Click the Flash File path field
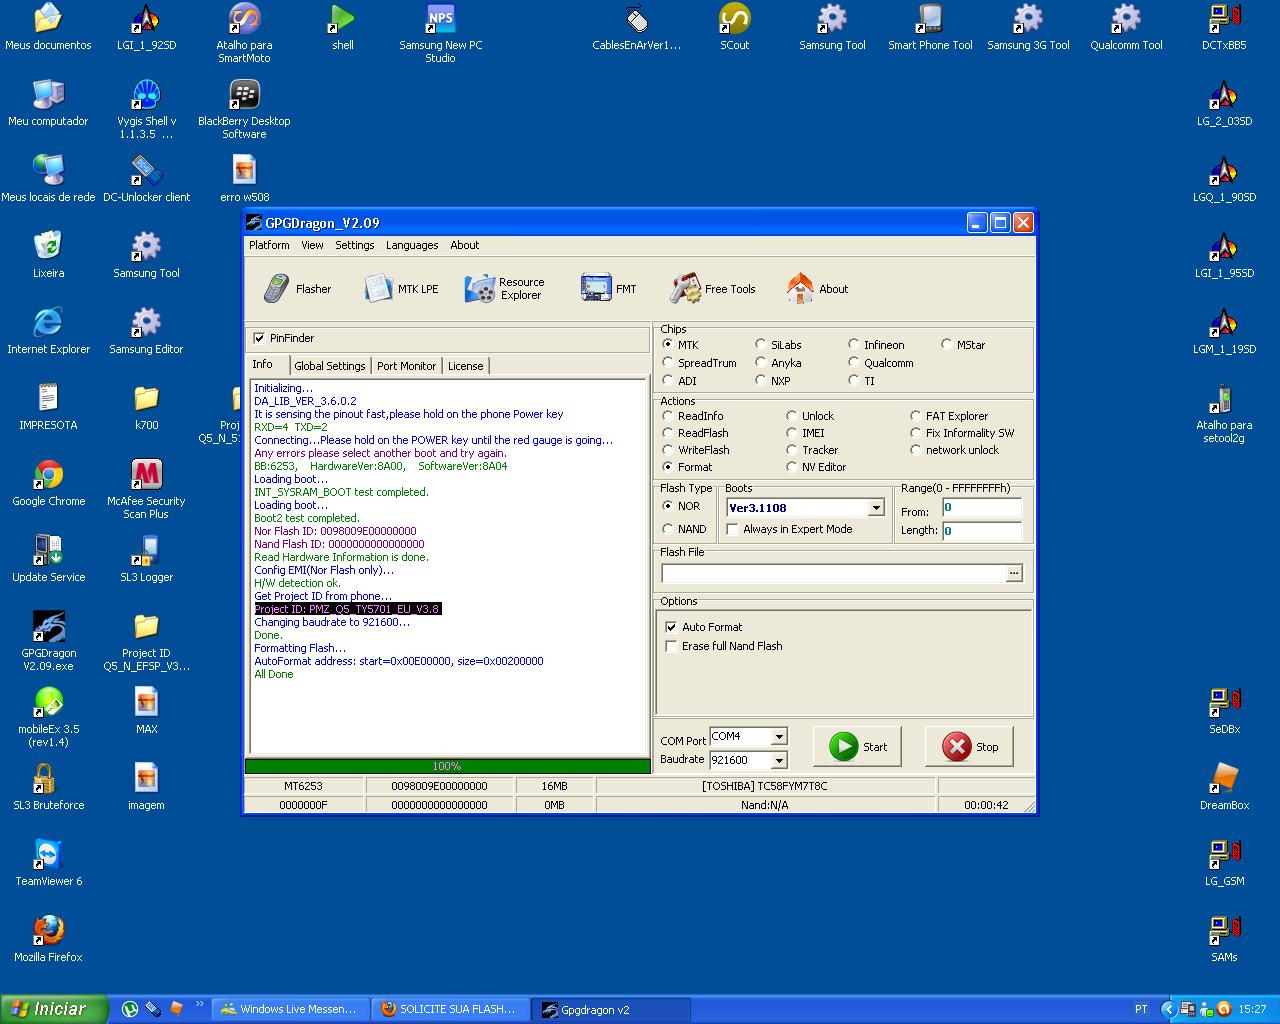Image resolution: width=1280 pixels, height=1024 pixels. 833,574
